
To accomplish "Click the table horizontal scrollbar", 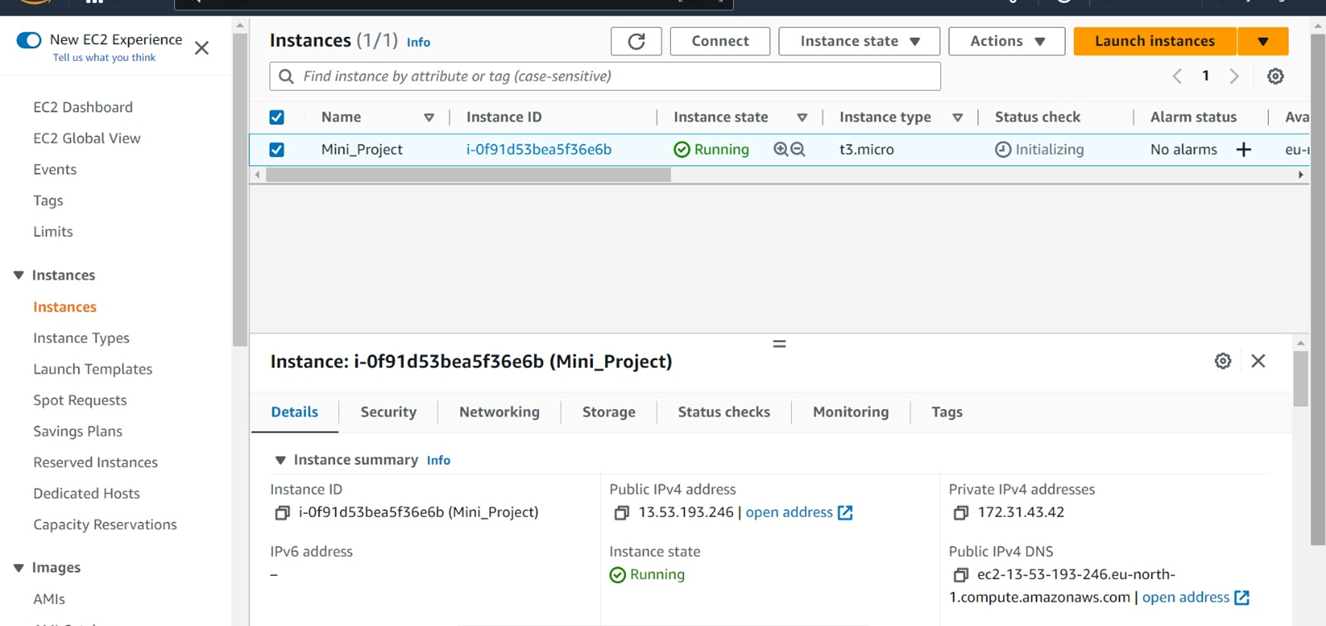I will [x=468, y=174].
